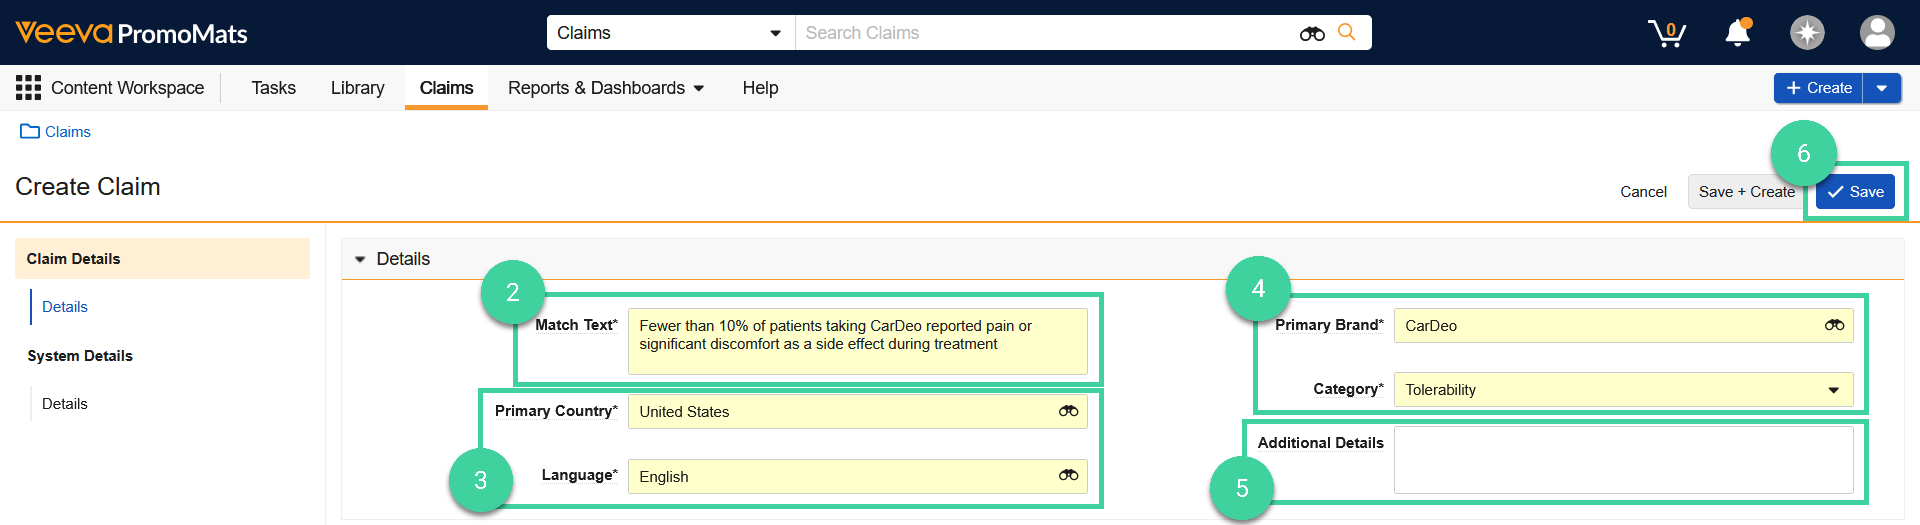Open the Claims search scope dropdown
This screenshot has height=525, width=1920.
pos(670,33)
